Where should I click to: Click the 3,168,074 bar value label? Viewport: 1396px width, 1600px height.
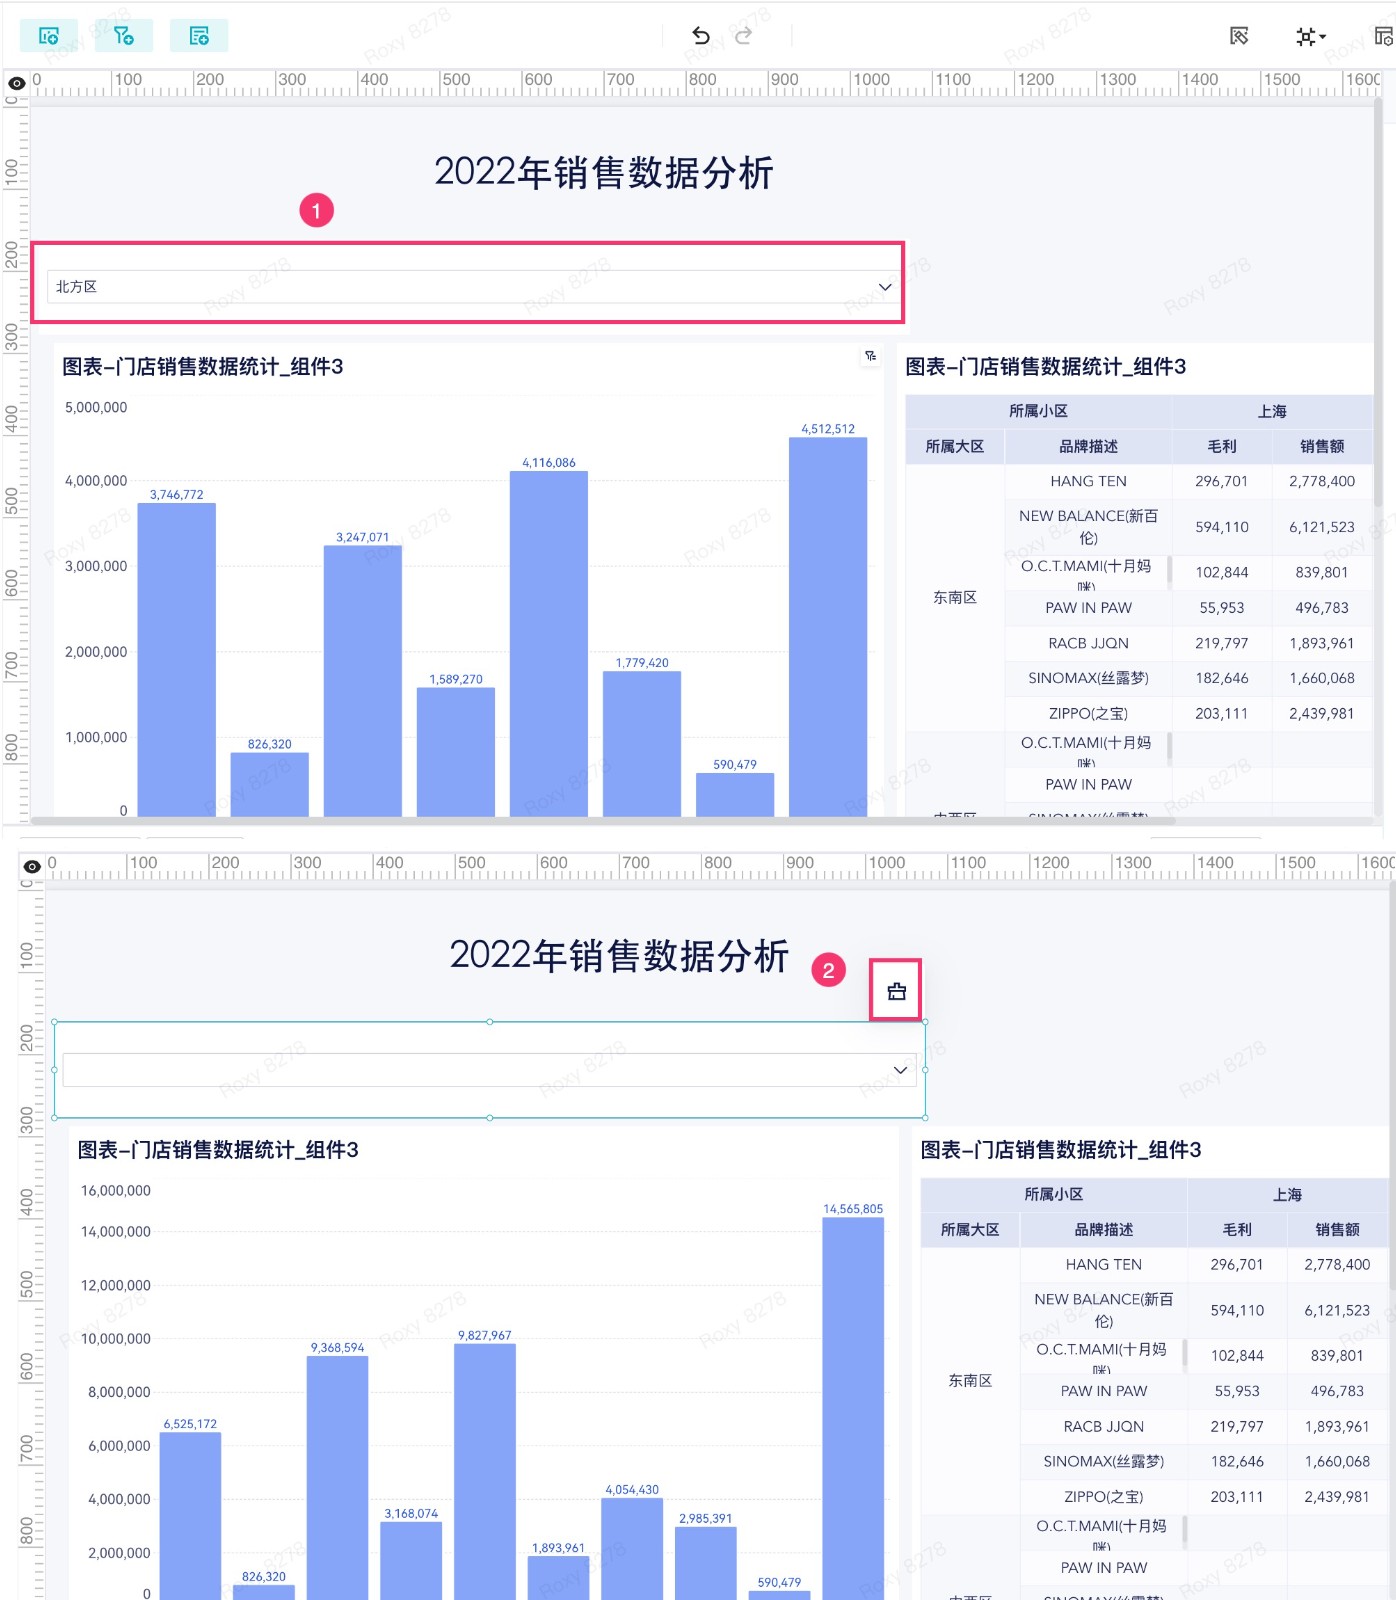411,1514
